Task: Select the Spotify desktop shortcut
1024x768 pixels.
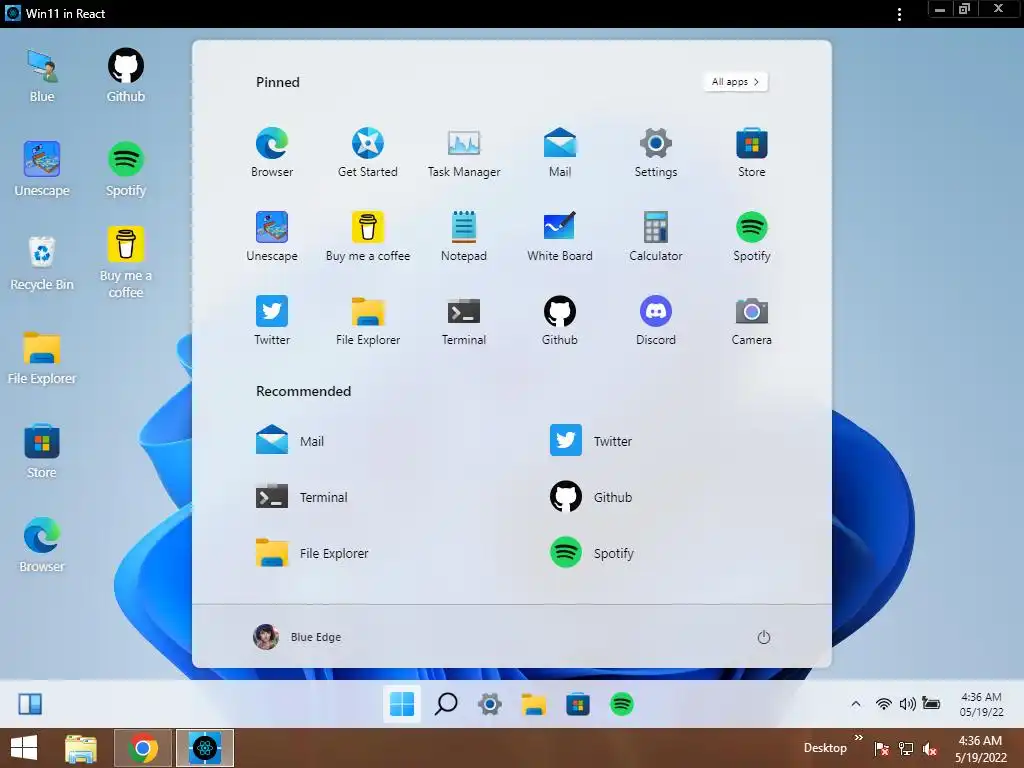Action: pyautogui.click(x=125, y=169)
